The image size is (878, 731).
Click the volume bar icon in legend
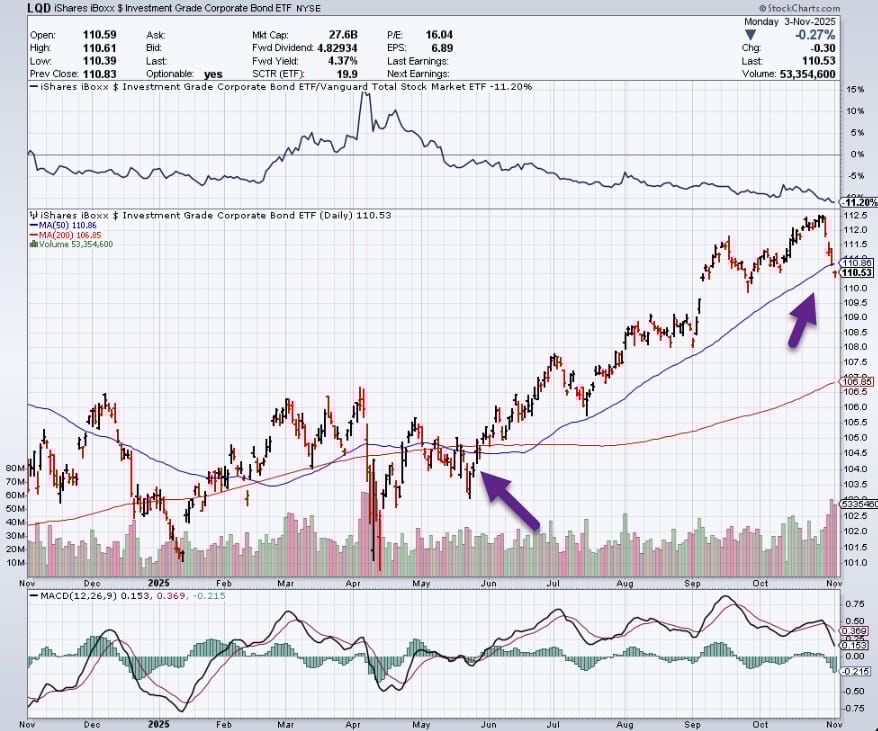coord(34,244)
